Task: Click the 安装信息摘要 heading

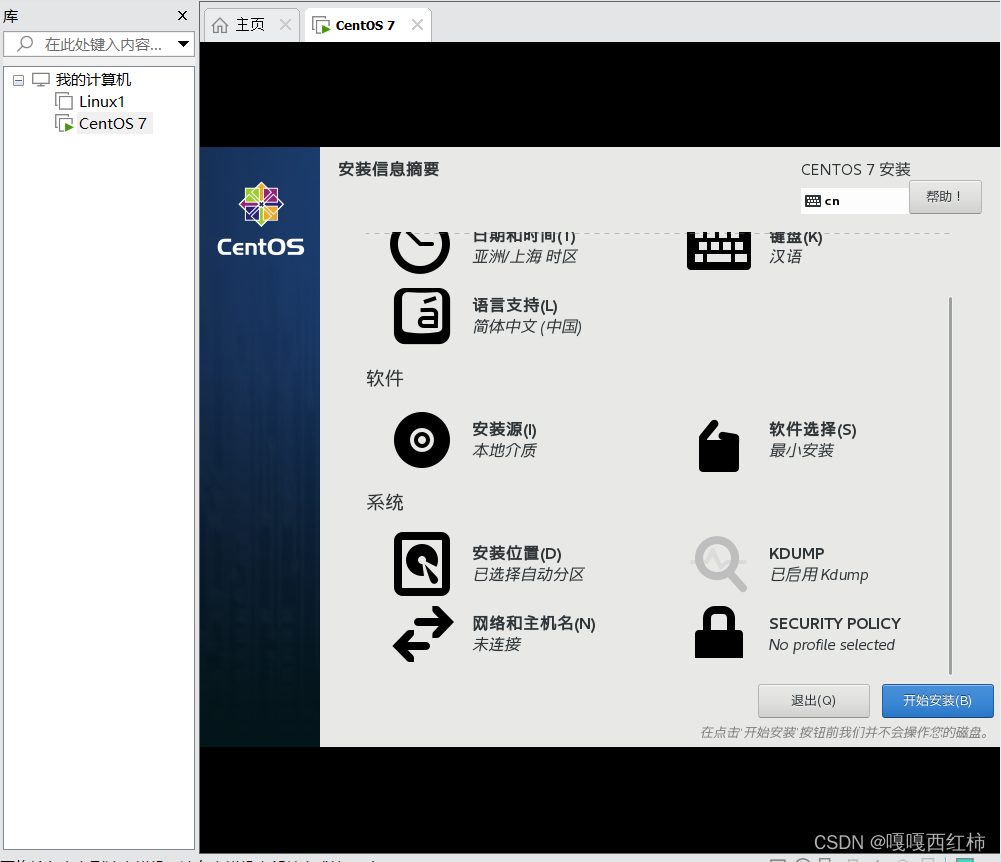Action: pyautogui.click(x=389, y=169)
